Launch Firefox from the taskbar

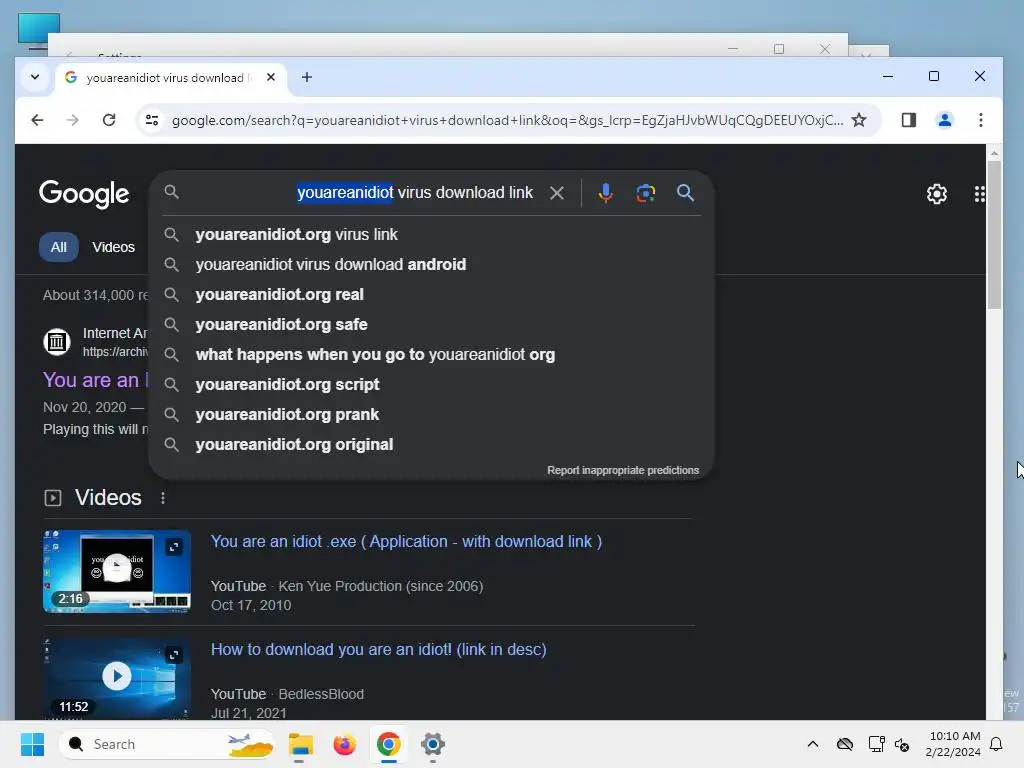click(x=344, y=744)
